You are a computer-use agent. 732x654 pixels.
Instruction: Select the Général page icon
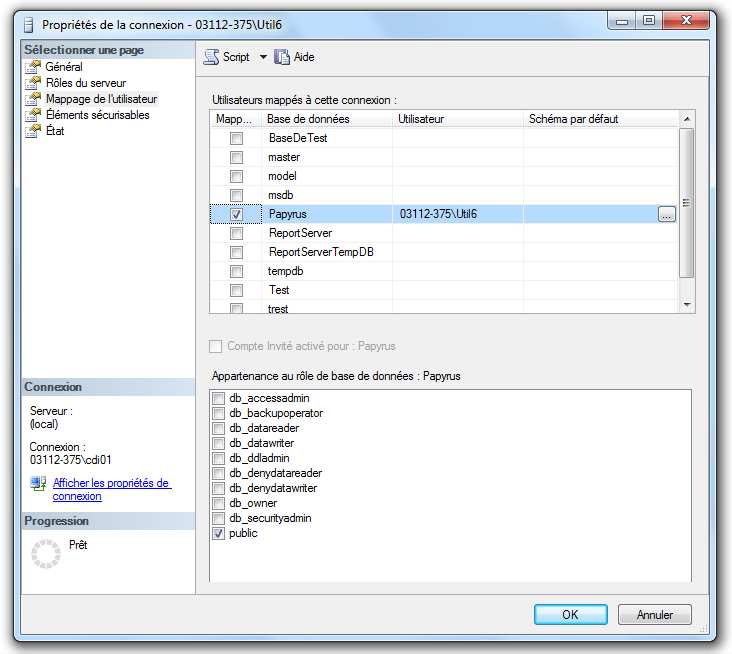pos(33,67)
